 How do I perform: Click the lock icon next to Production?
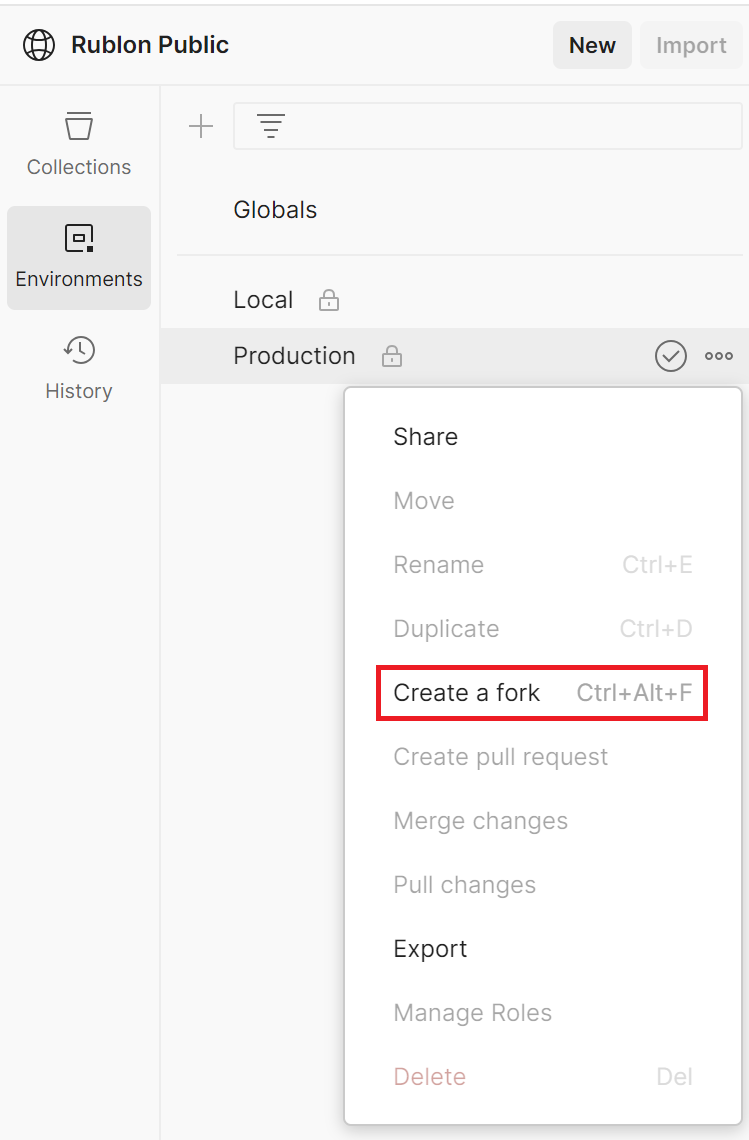pyautogui.click(x=393, y=356)
